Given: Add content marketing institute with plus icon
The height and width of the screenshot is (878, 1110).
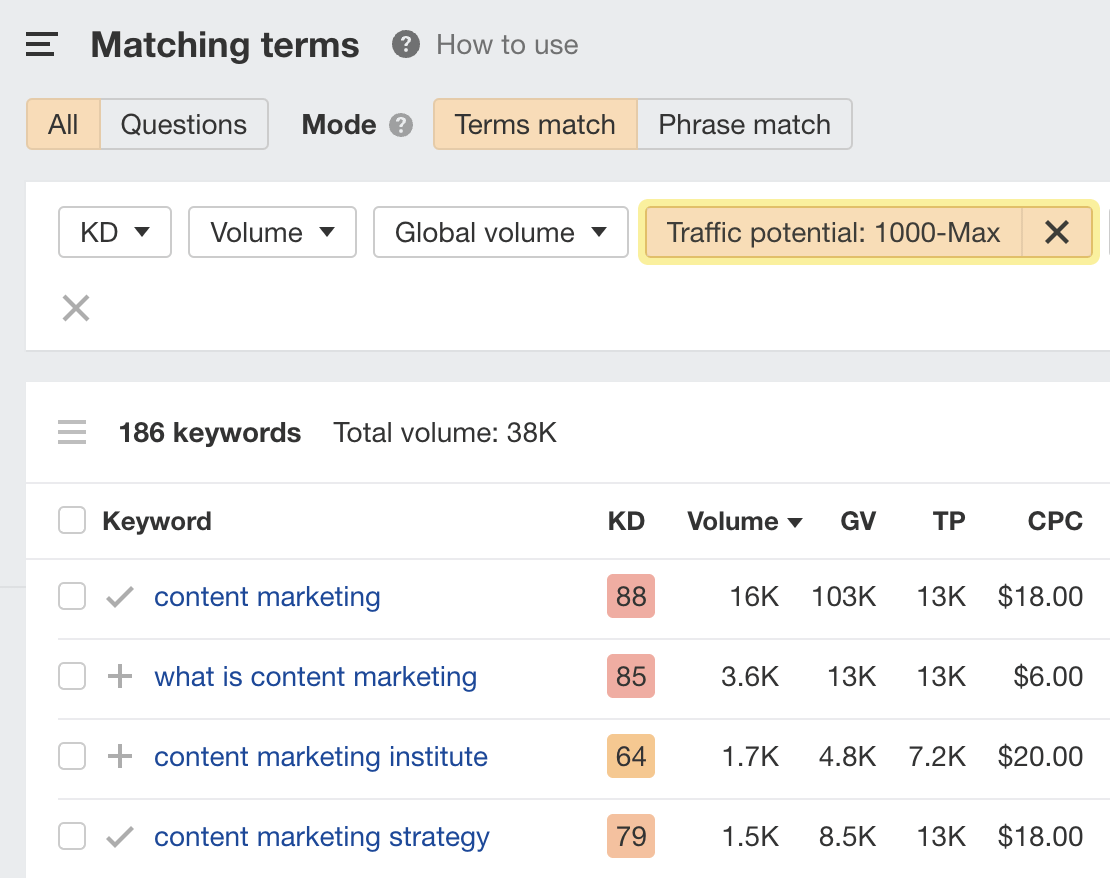Looking at the screenshot, I should click(x=120, y=756).
